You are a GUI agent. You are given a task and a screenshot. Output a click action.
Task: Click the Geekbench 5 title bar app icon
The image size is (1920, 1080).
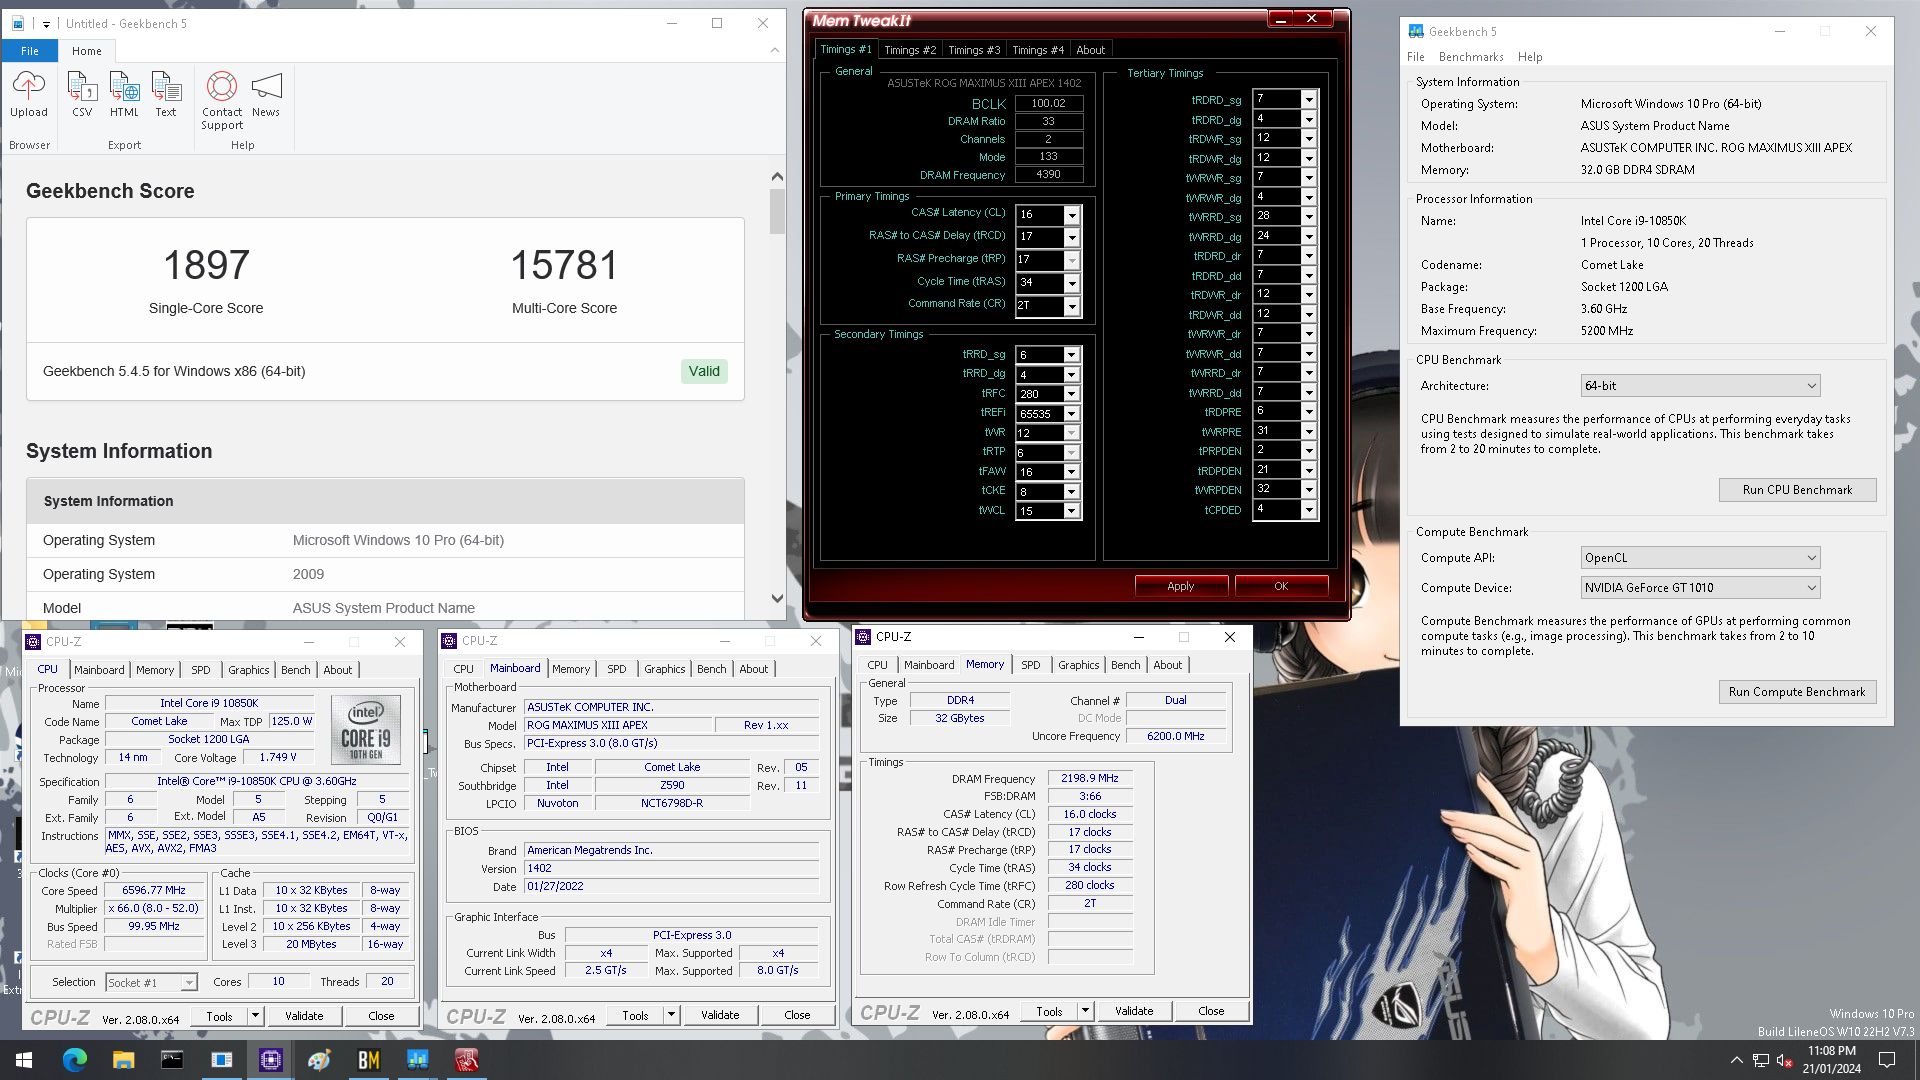pyautogui.click(x=1415, y=31)
